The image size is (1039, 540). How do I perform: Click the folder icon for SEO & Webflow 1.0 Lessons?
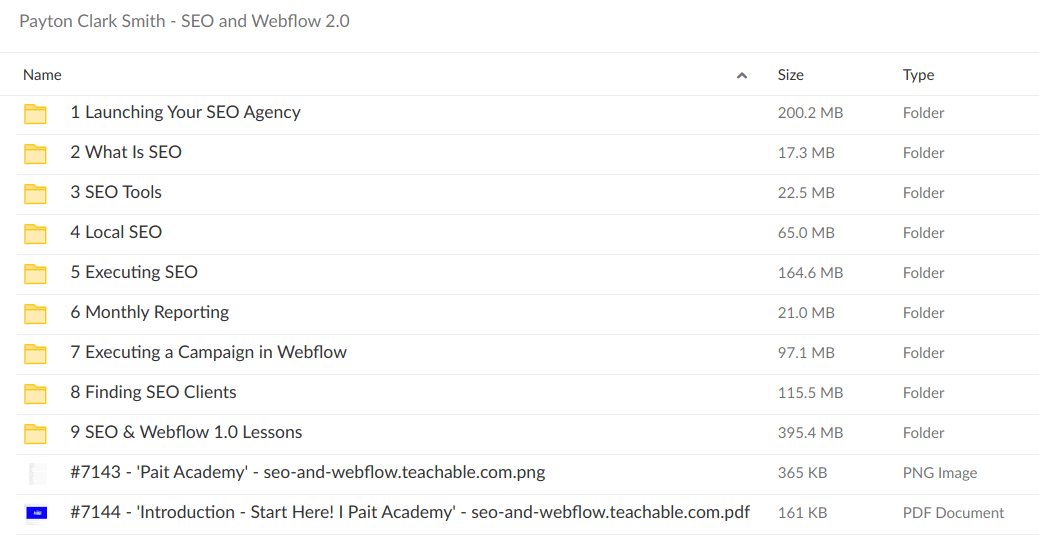click(x=36, y=433)
